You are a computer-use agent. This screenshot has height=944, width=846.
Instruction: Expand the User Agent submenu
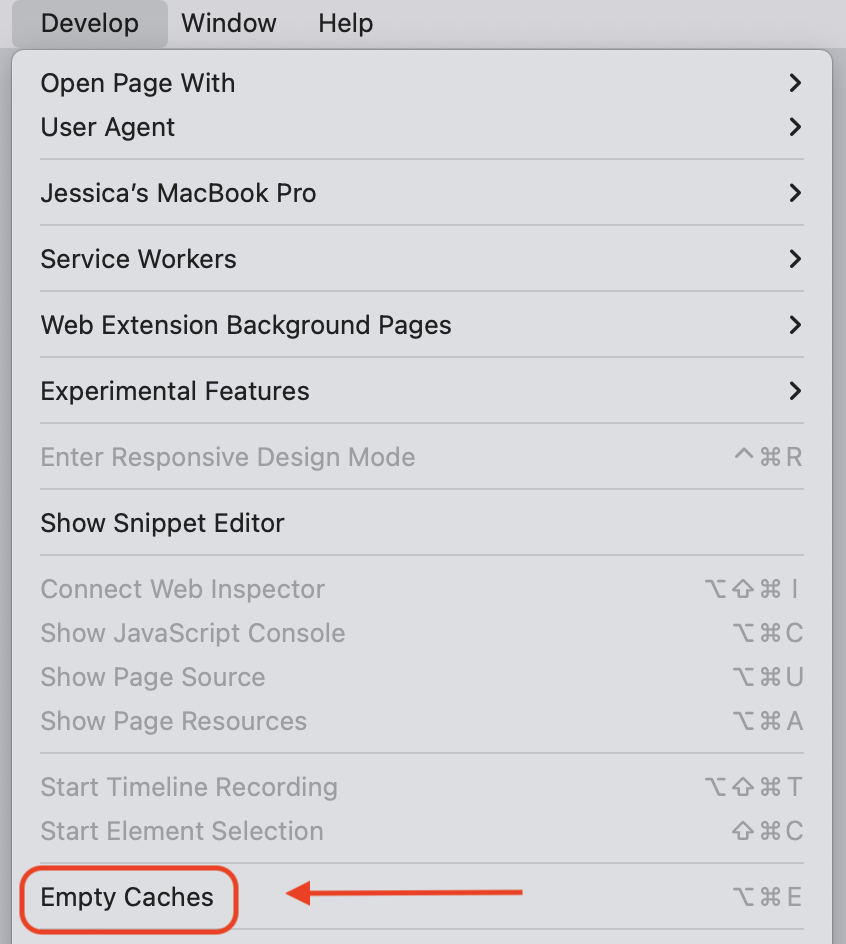coord(107,127)
